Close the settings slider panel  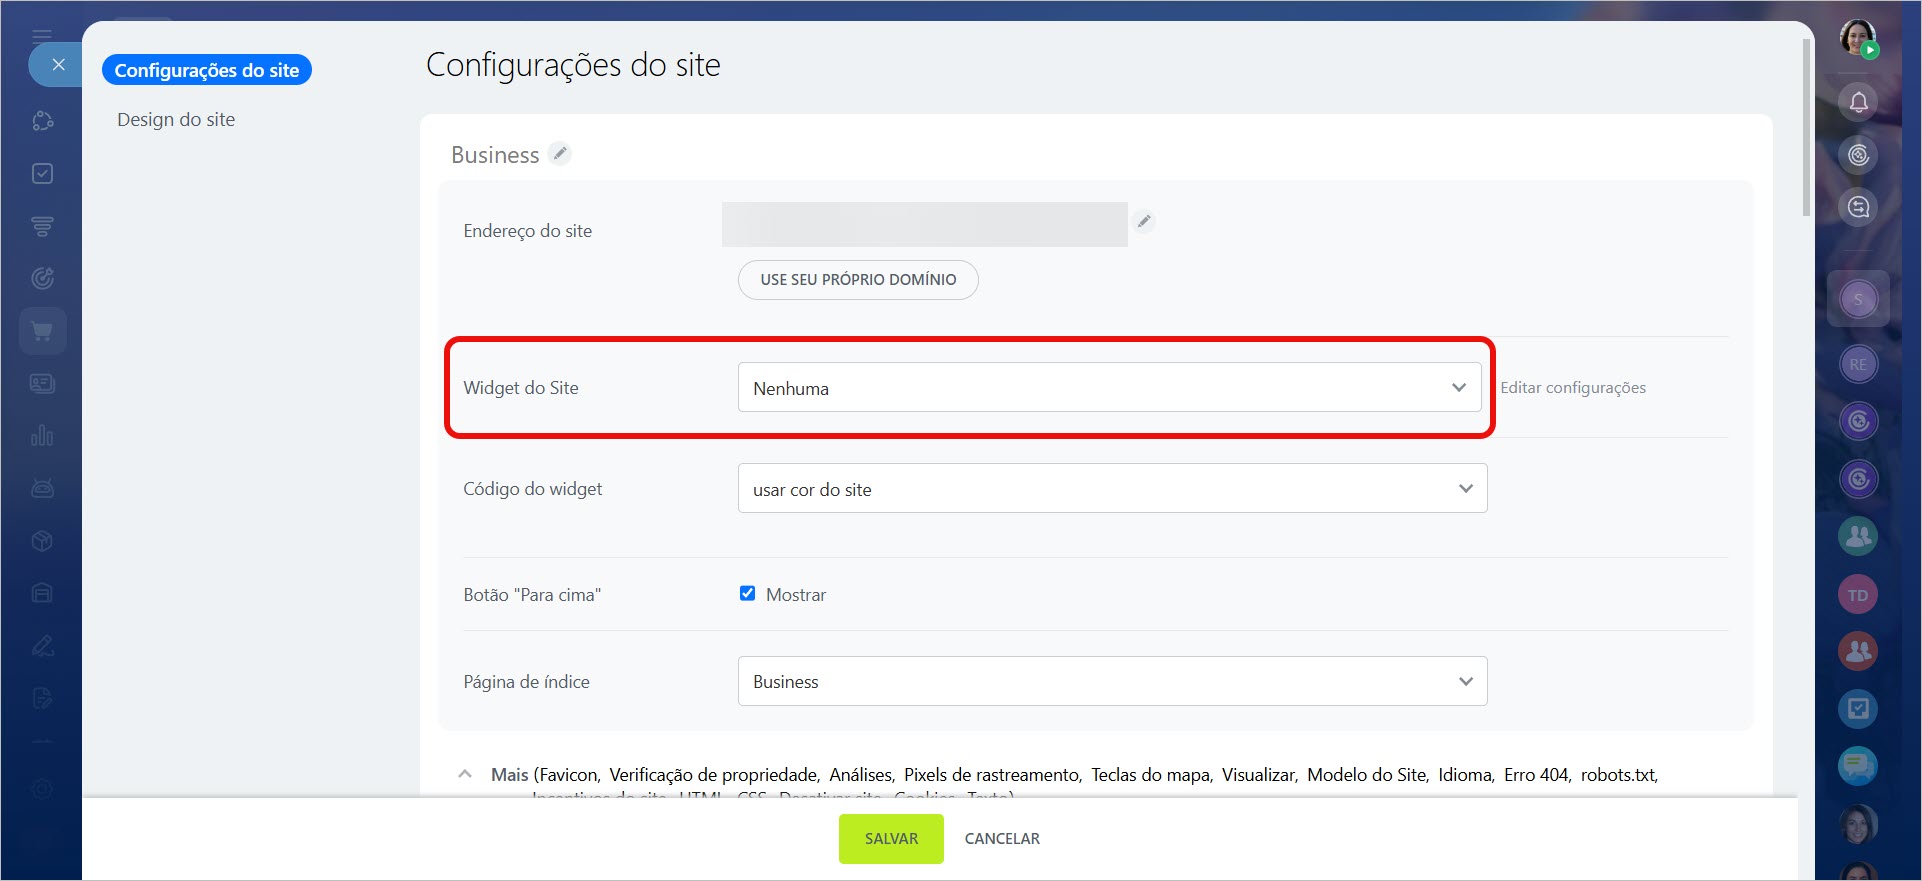click(58, 65)
